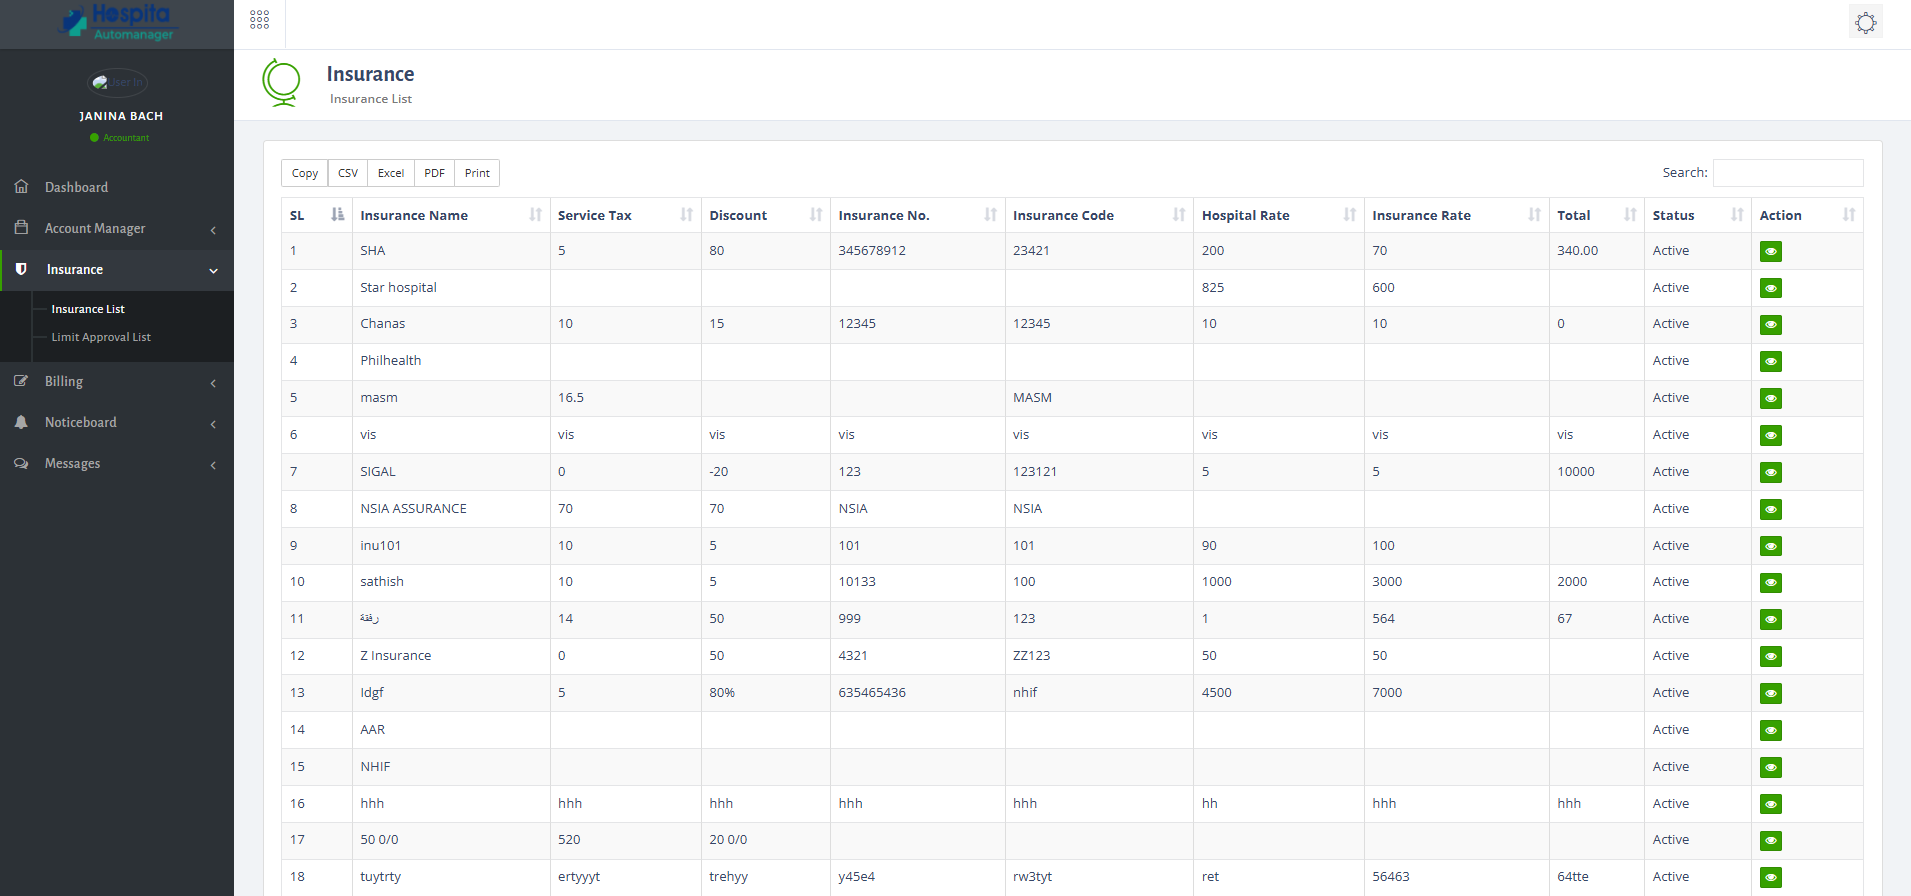Expand the Billing sidebar menu
This screenshot has height=896, width=1911.
pyautogui.click(x=117, y=381)
